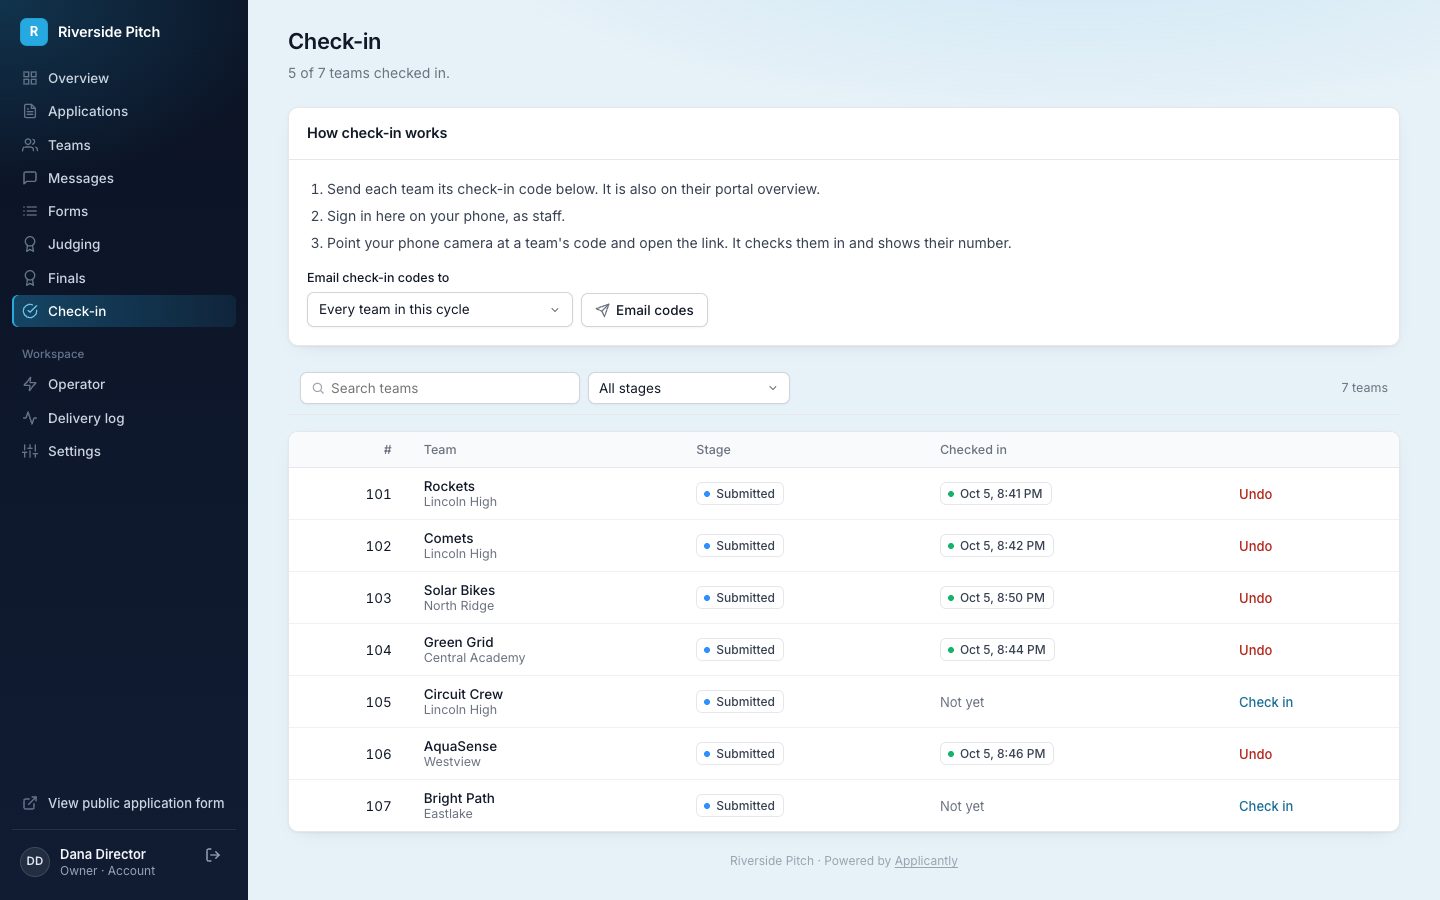Viewport: 1440px width, 900px height.
Task: Click the Operator lightning icon
Action: [x=30, y=384]
